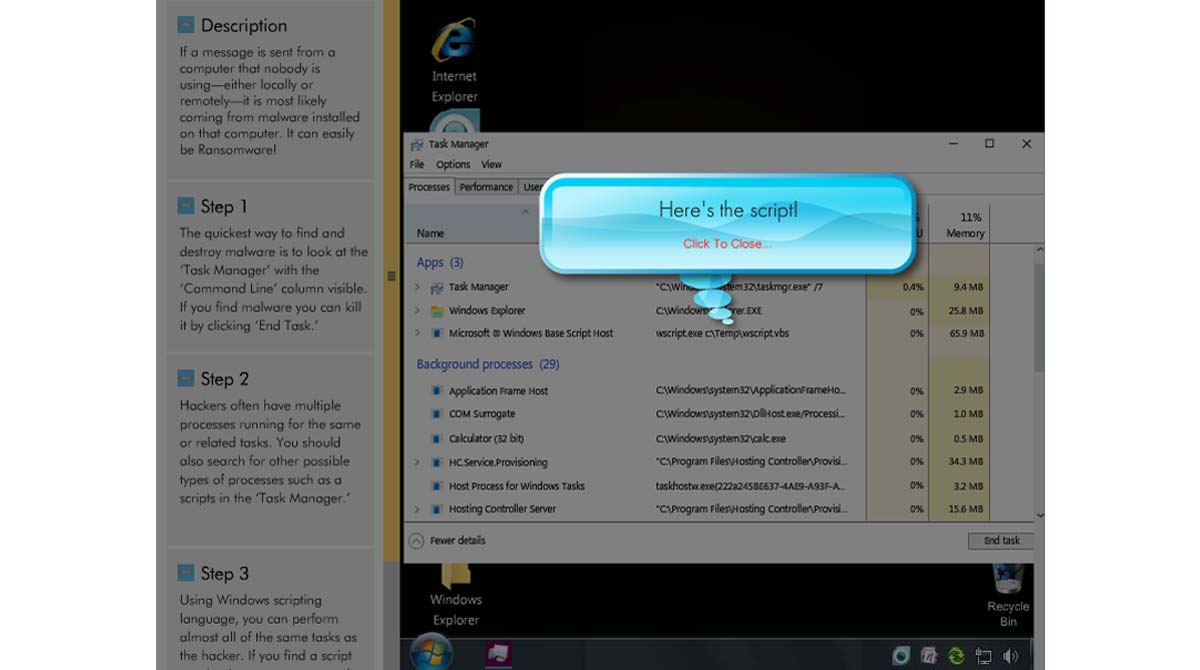Viewport: 1200px width, 670px height.
Task: Open the Recycle Bin desktop icon
Action: [1008, 595]
